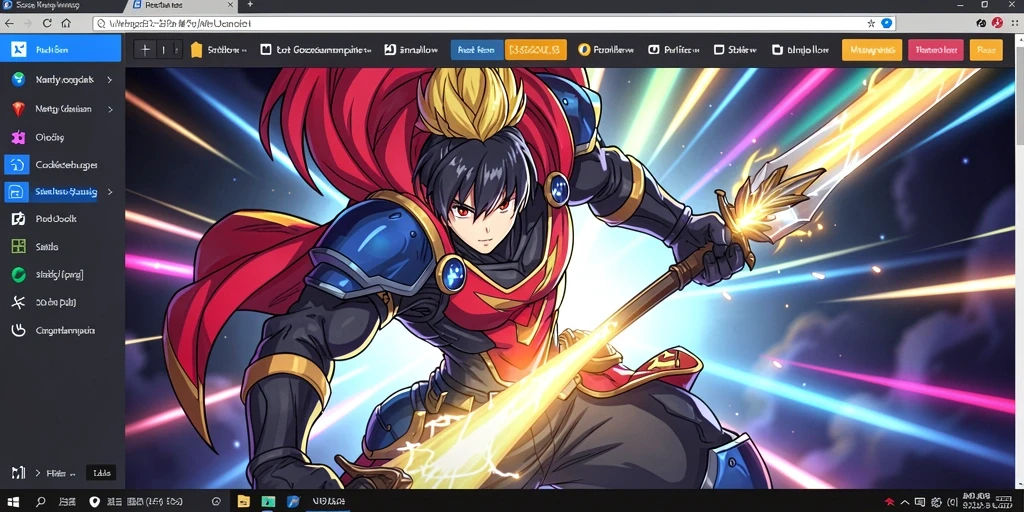Select the blue-green globe icon in the sidebar
1024x512 pixels.
pos(18,80)
